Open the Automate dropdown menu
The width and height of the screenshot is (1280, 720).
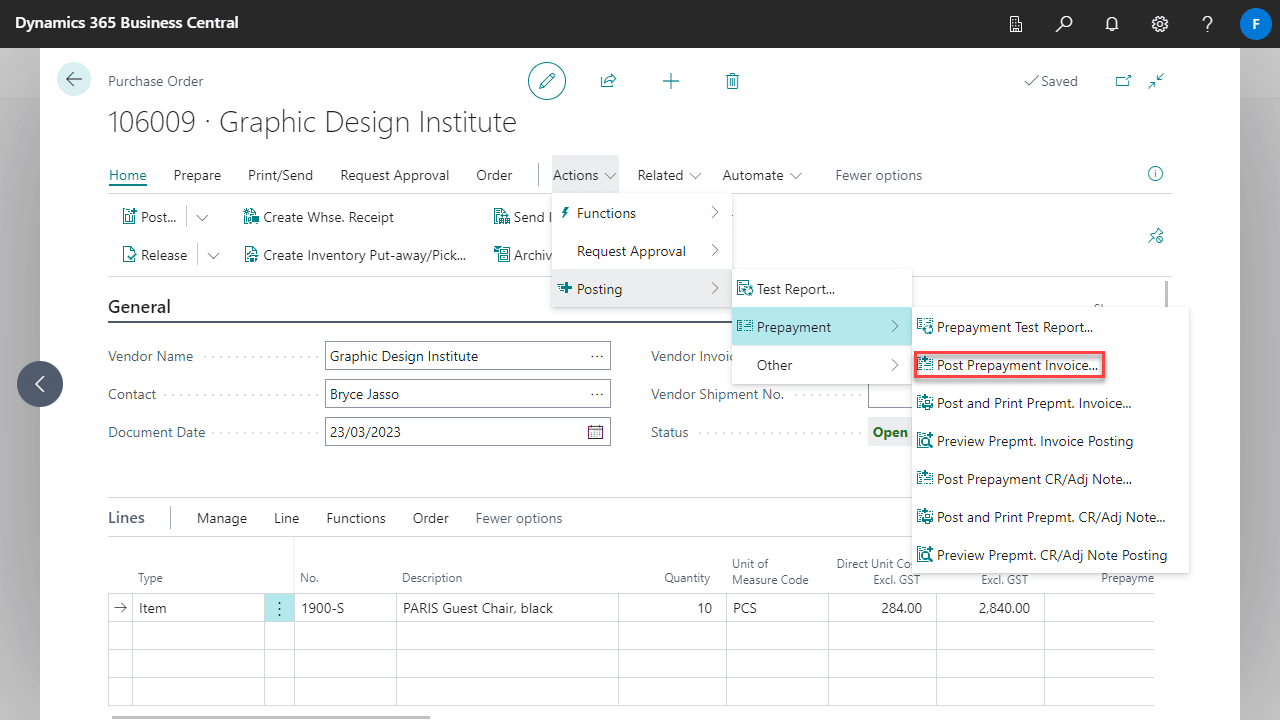762,175
